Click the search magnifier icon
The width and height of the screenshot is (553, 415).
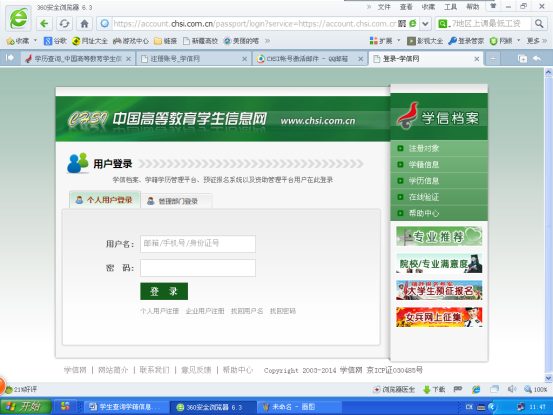[x=539, y=24]
